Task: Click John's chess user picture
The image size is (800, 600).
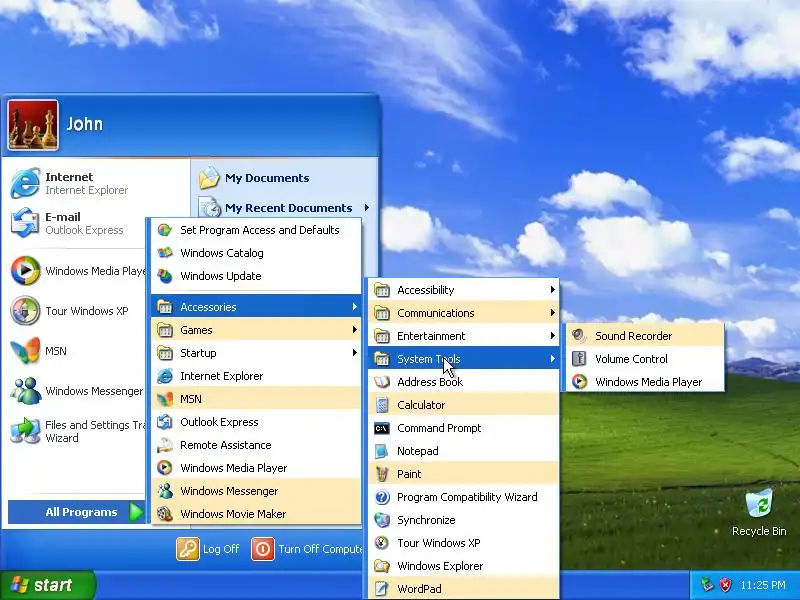Action: click(33, 125)
